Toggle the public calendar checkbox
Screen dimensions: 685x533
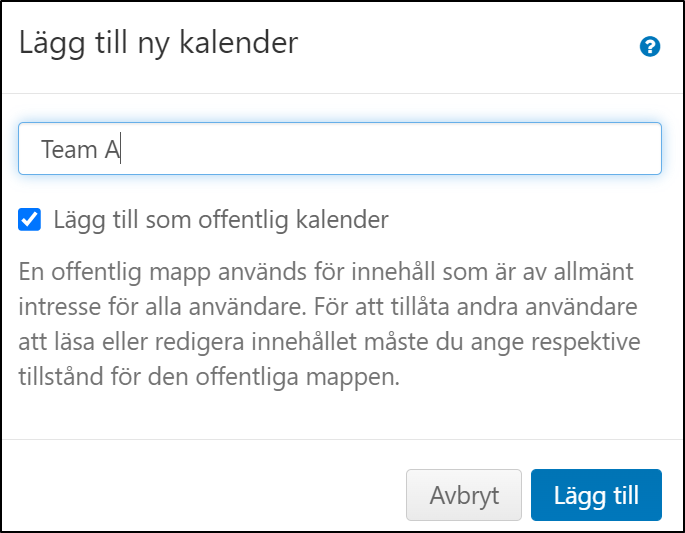click(x=30, y=219)
